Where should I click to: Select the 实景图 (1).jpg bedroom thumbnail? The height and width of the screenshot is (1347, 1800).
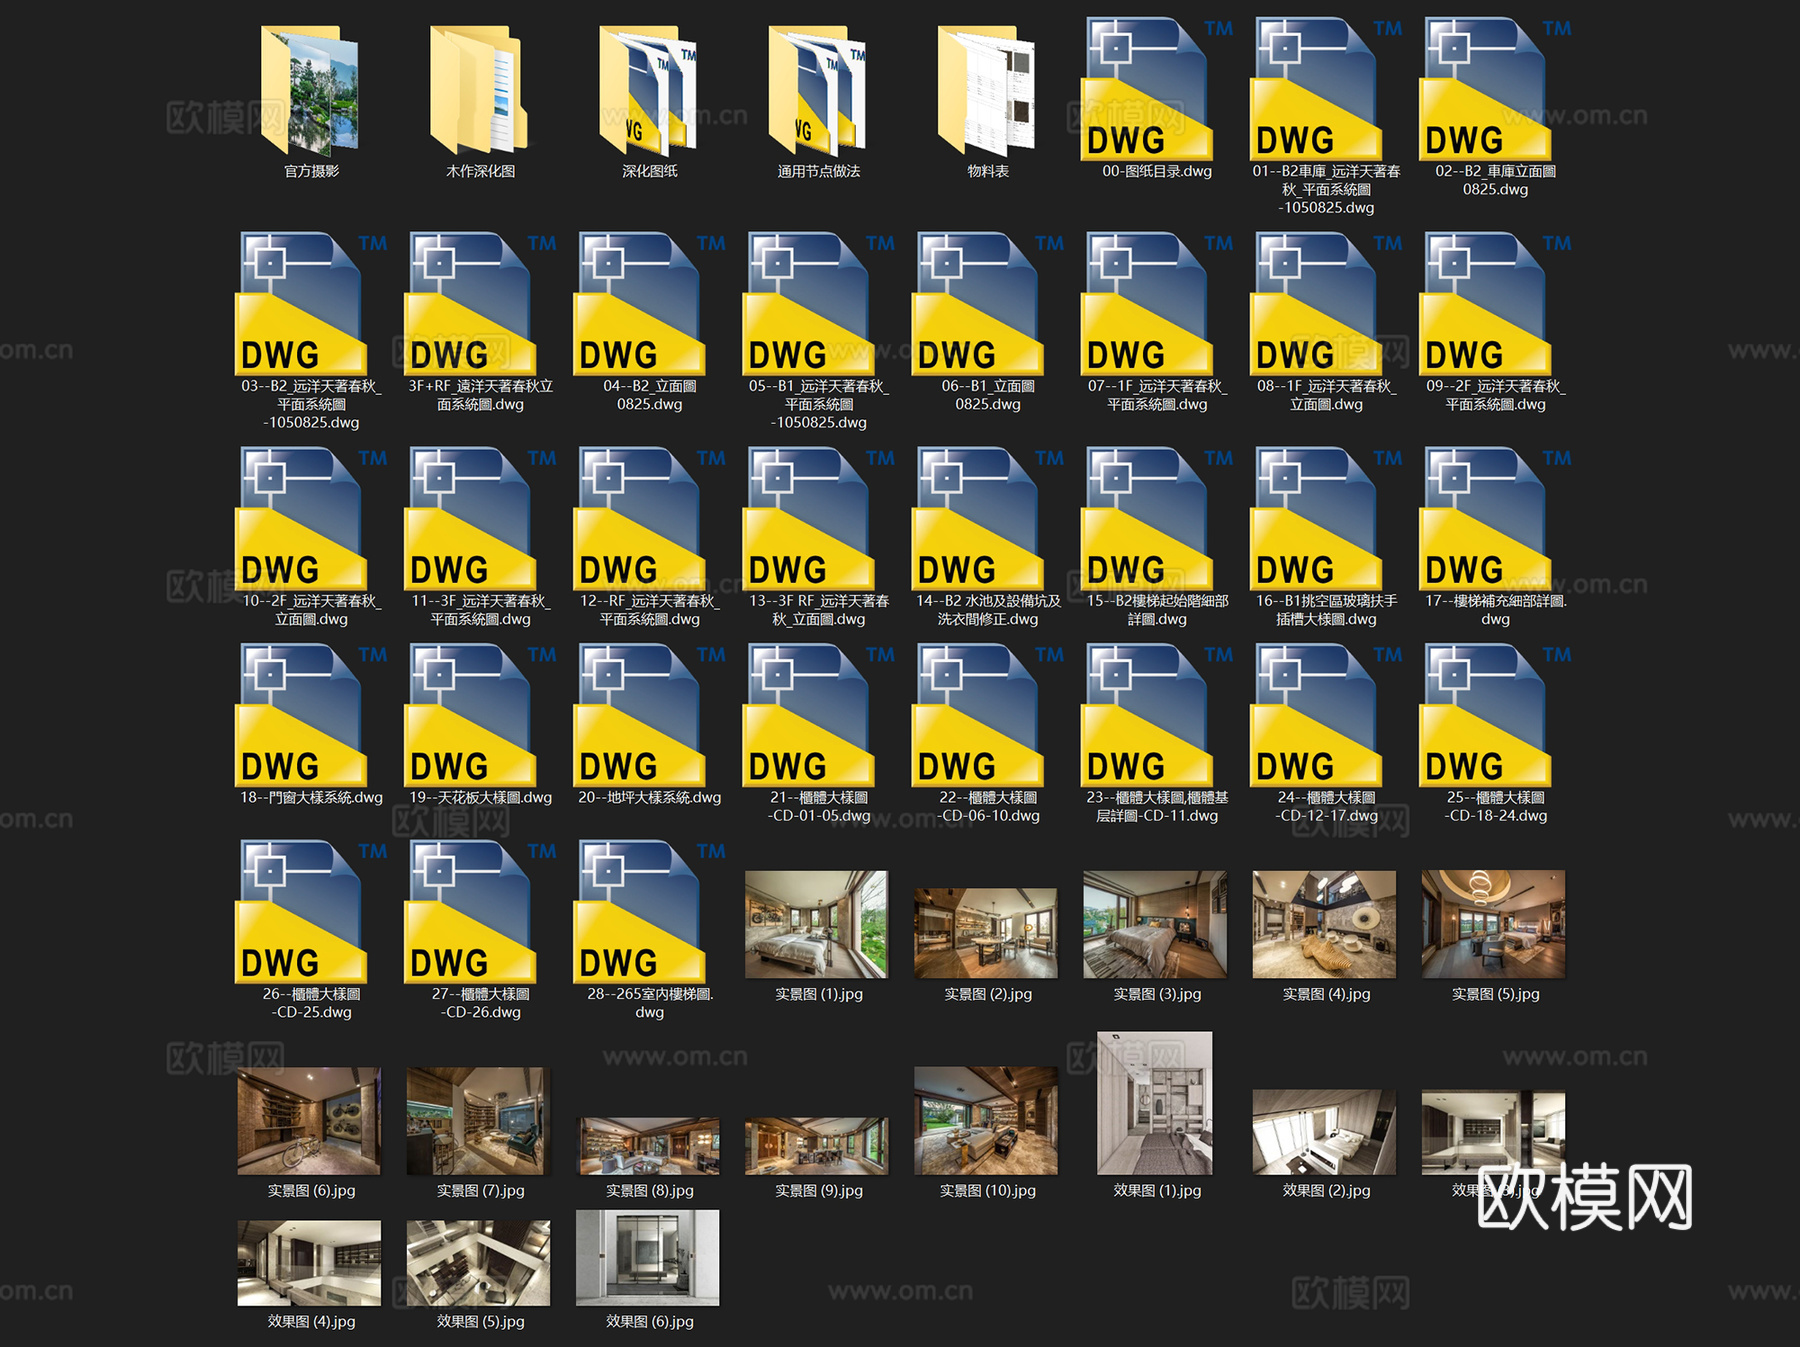817,924
